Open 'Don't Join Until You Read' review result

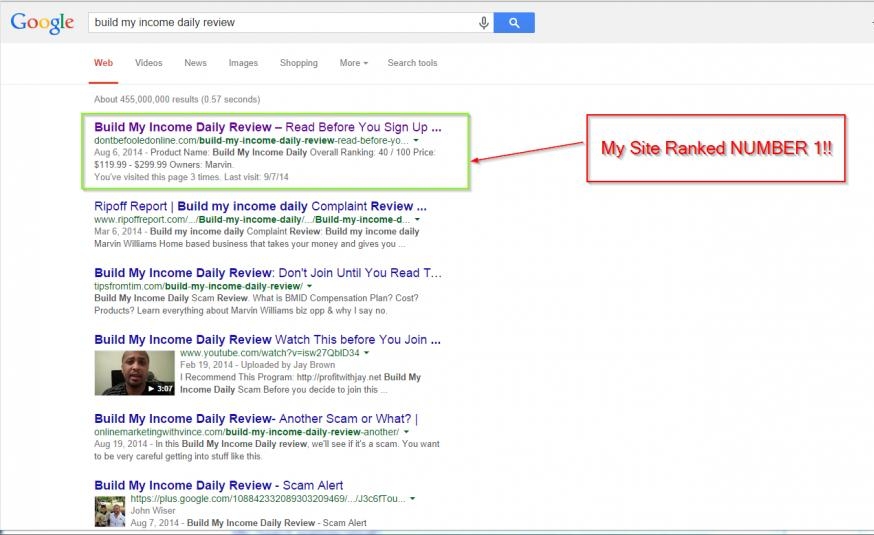268,273
